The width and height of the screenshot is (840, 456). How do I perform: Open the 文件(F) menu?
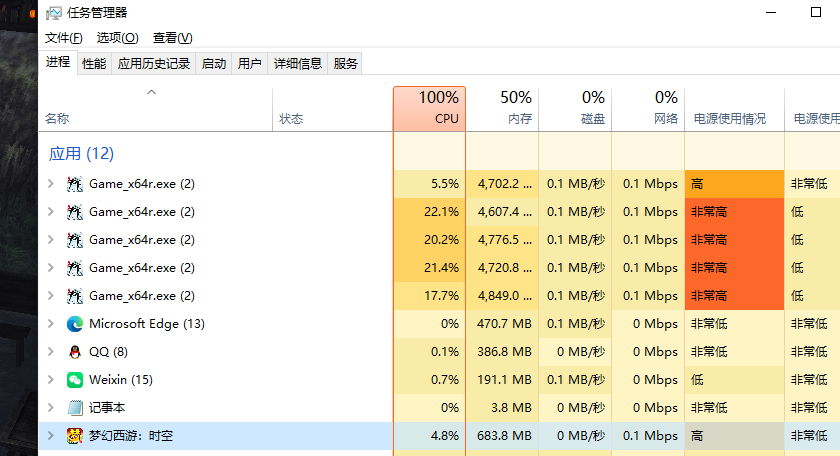tap(63, 37)
